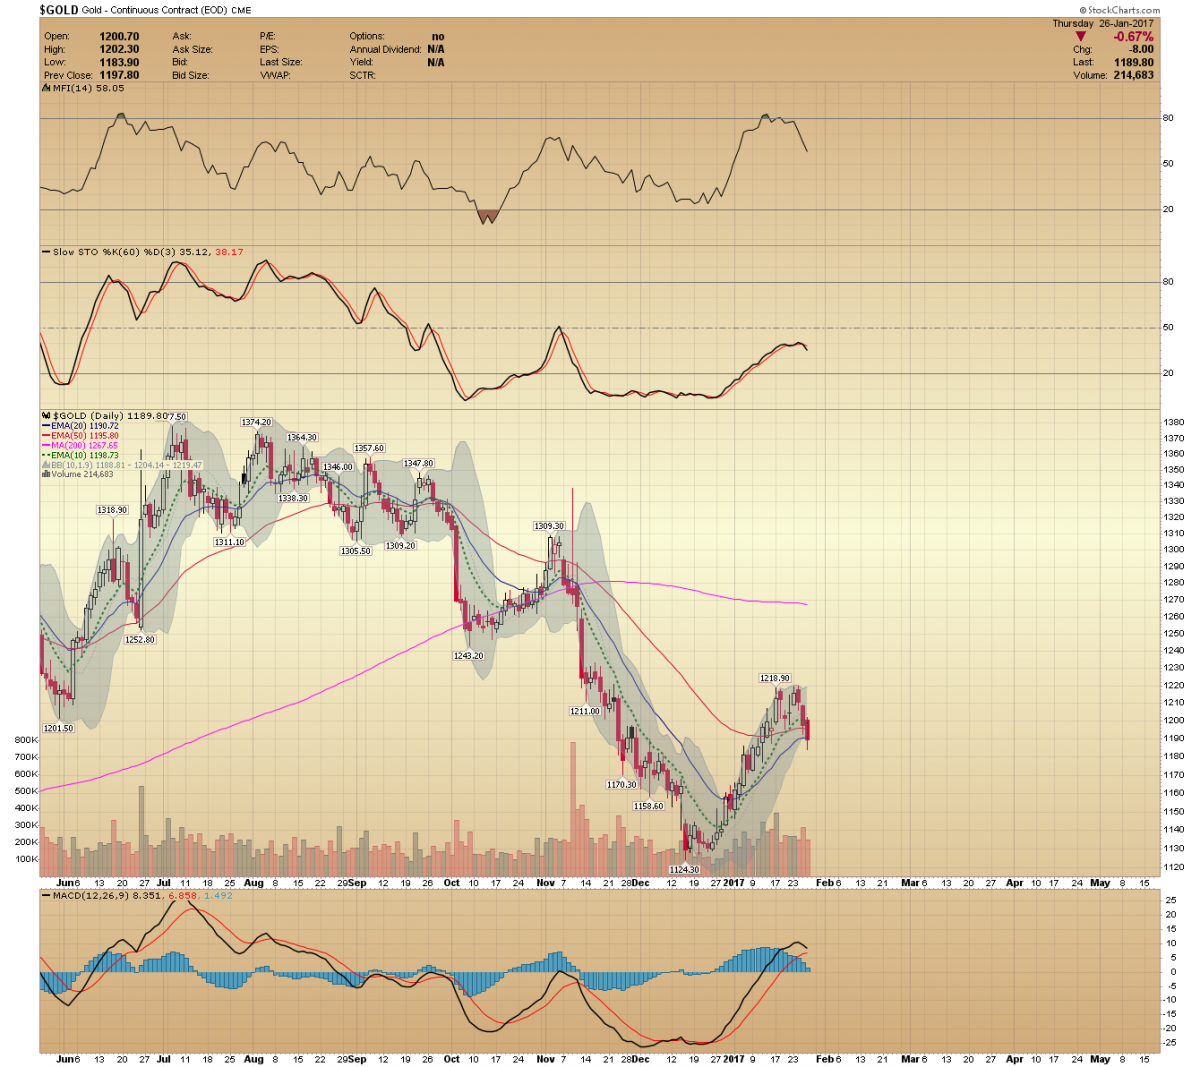Image resolution: width=1200 pixels, height=1067 pixels.
Task: Click the green dotted EMA(10) legend marker
Action: click(46, 456)
